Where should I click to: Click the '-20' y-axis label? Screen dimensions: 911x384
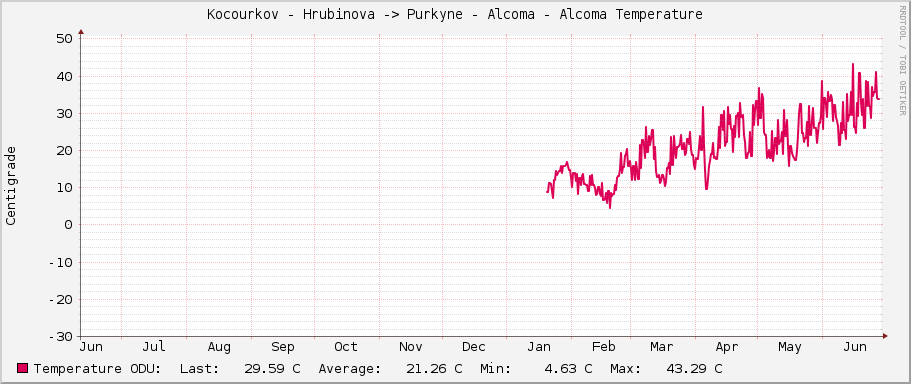coord(60,299)
